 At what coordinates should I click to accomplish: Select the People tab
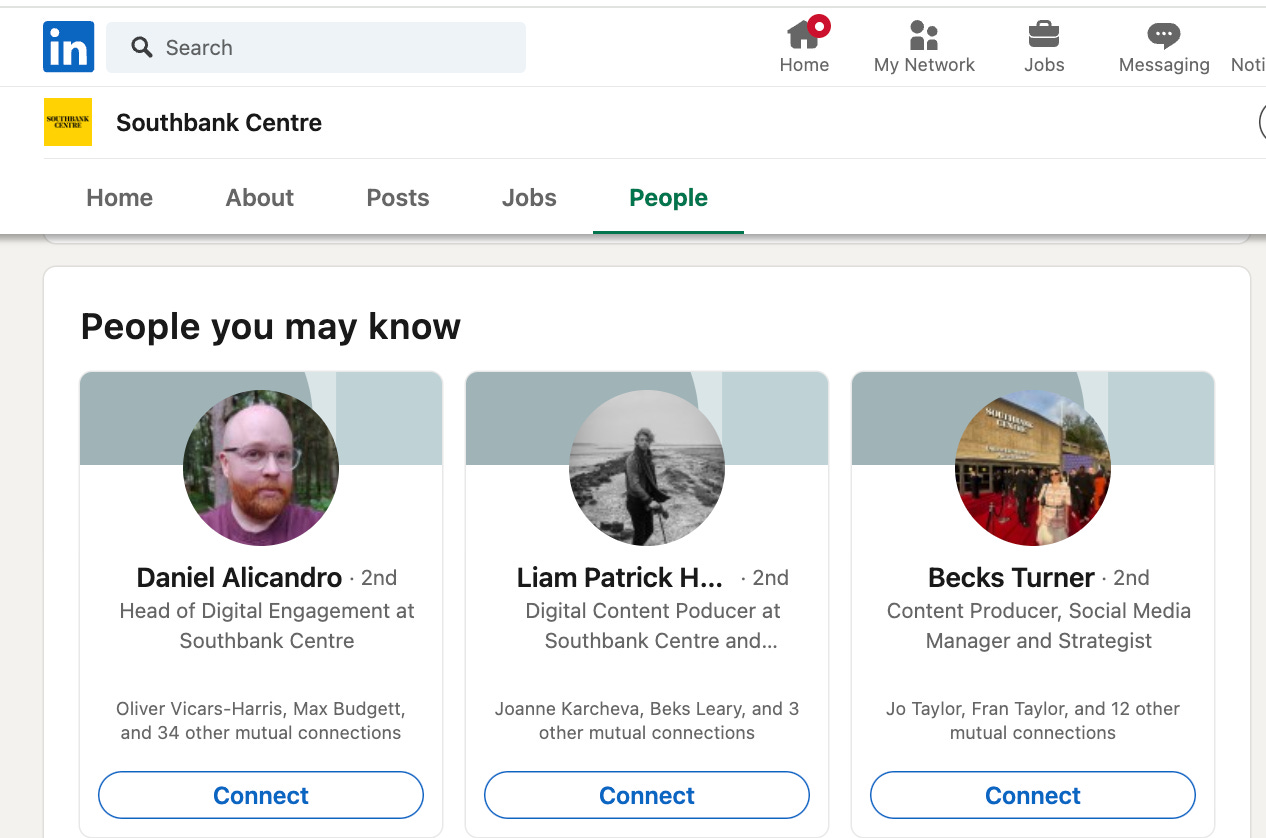click(668, 197)
